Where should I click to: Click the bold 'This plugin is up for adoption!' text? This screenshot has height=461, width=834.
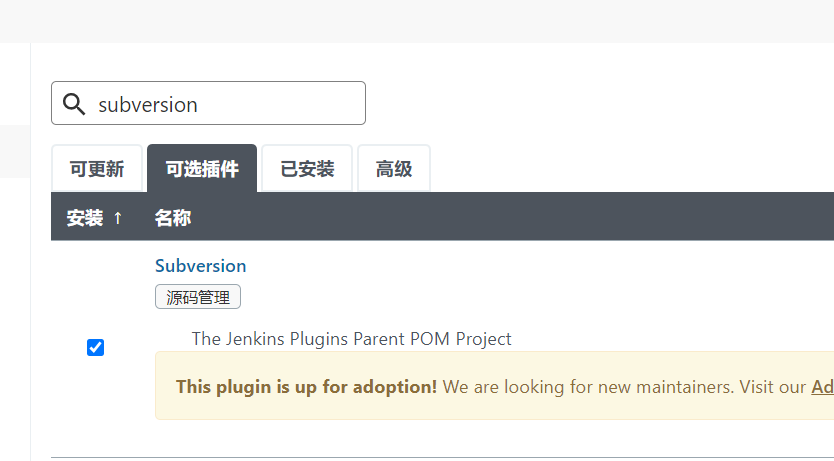[x=306, y=387]
